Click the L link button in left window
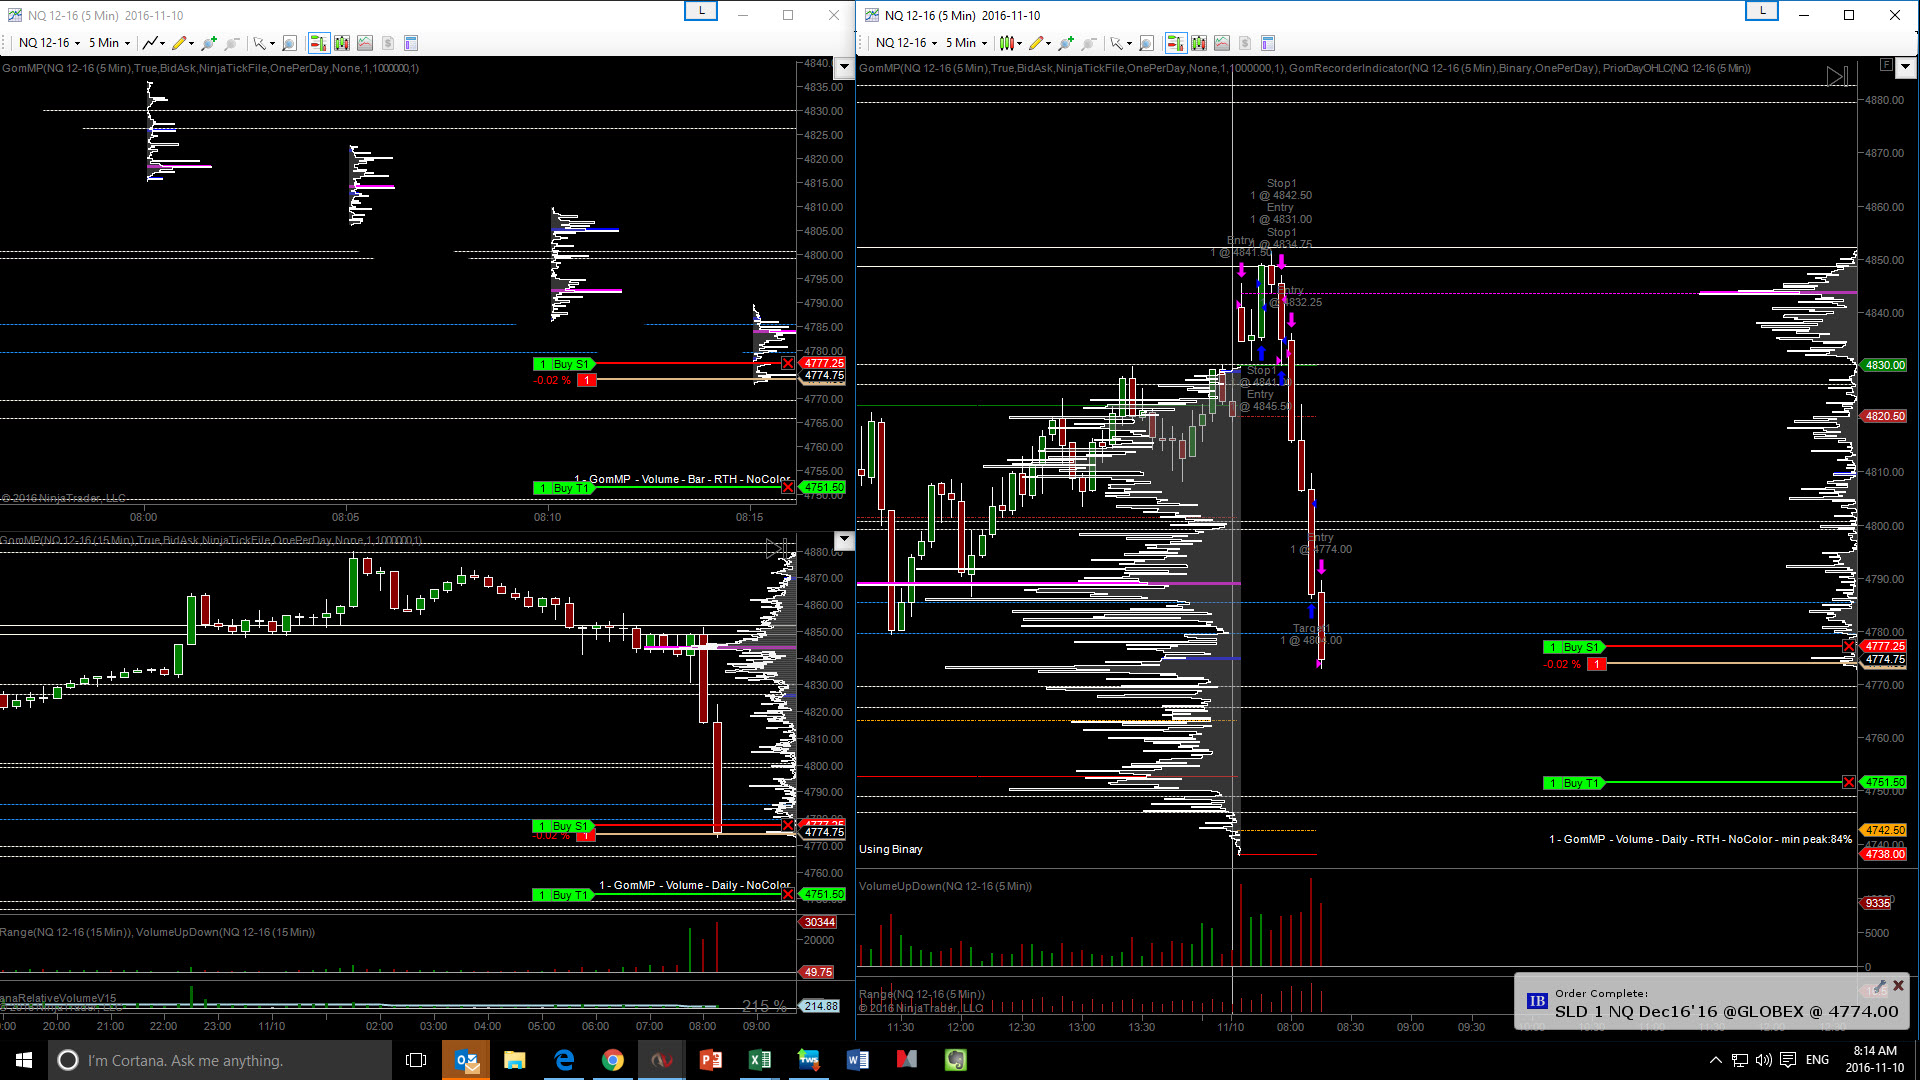The image size is (1920, 1080). [700, 11]
